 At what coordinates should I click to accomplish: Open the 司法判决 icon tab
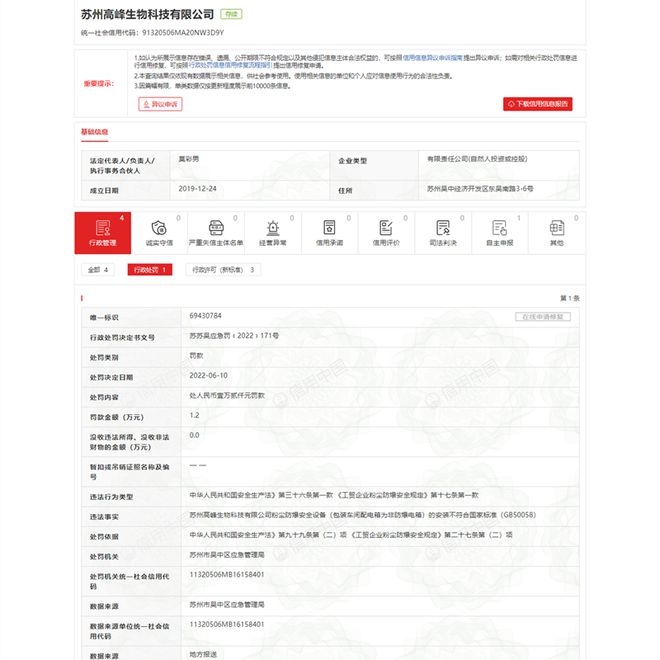[x=443, y=233]
